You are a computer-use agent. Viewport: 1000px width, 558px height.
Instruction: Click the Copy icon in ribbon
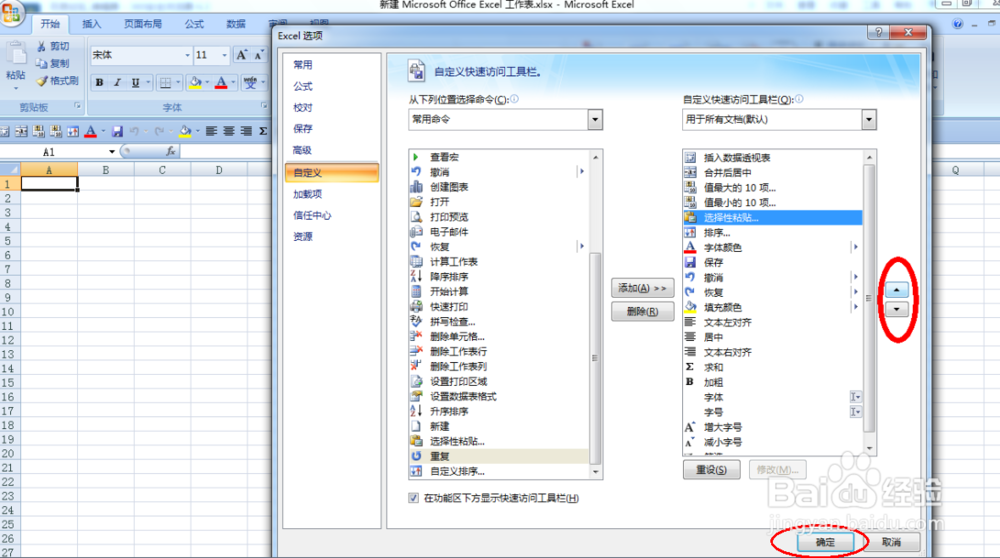[41, 63]
